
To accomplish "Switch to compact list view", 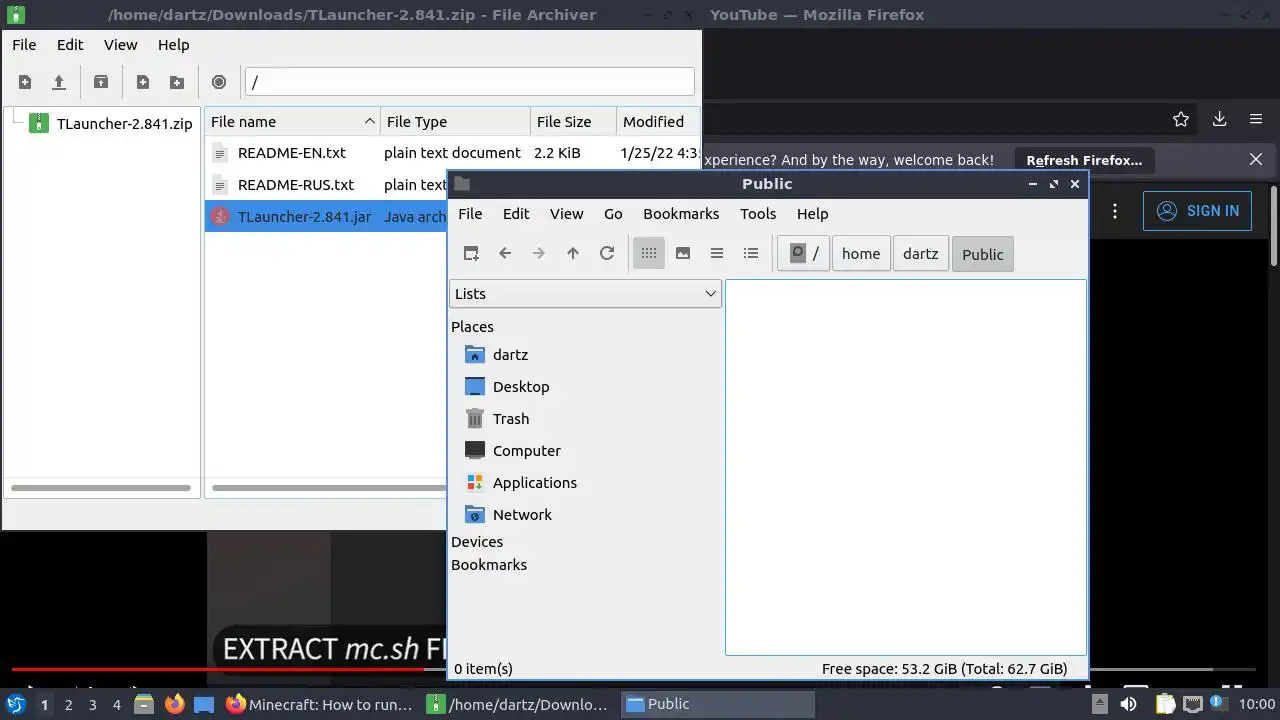I will [x=717, y=253].
